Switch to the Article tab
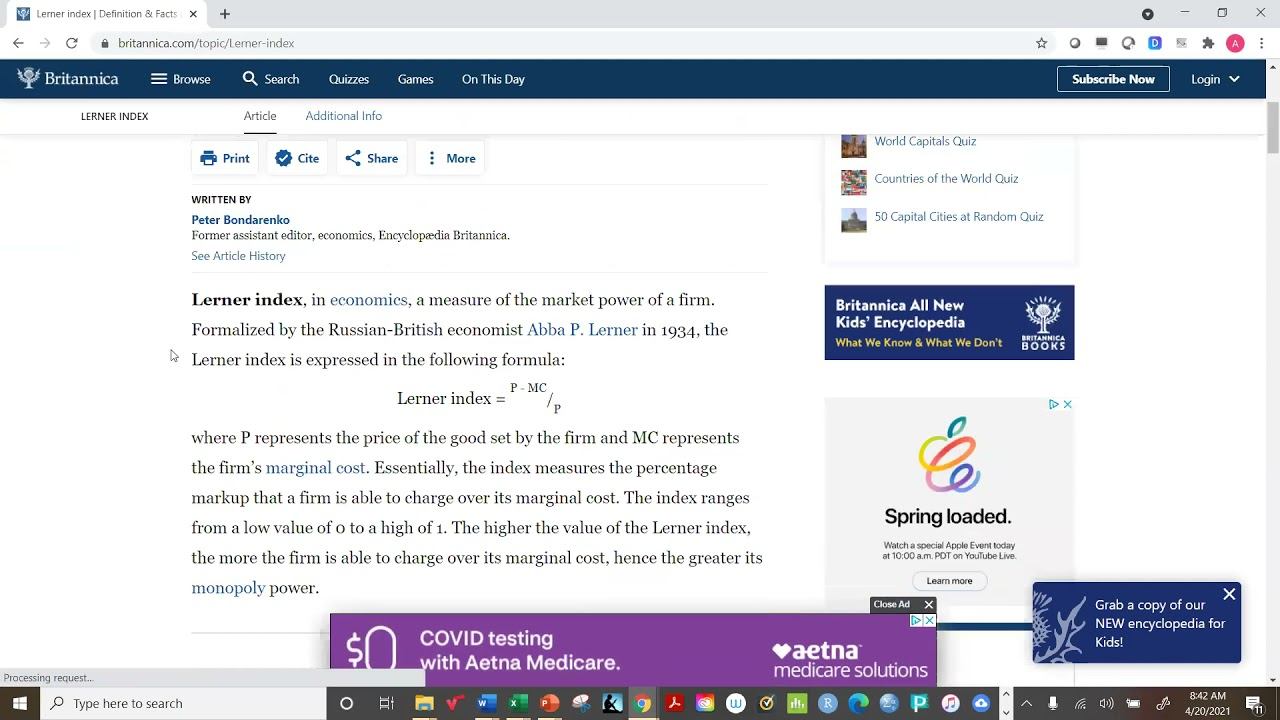Screen dimensions: 1280x720 coord(260,116)
